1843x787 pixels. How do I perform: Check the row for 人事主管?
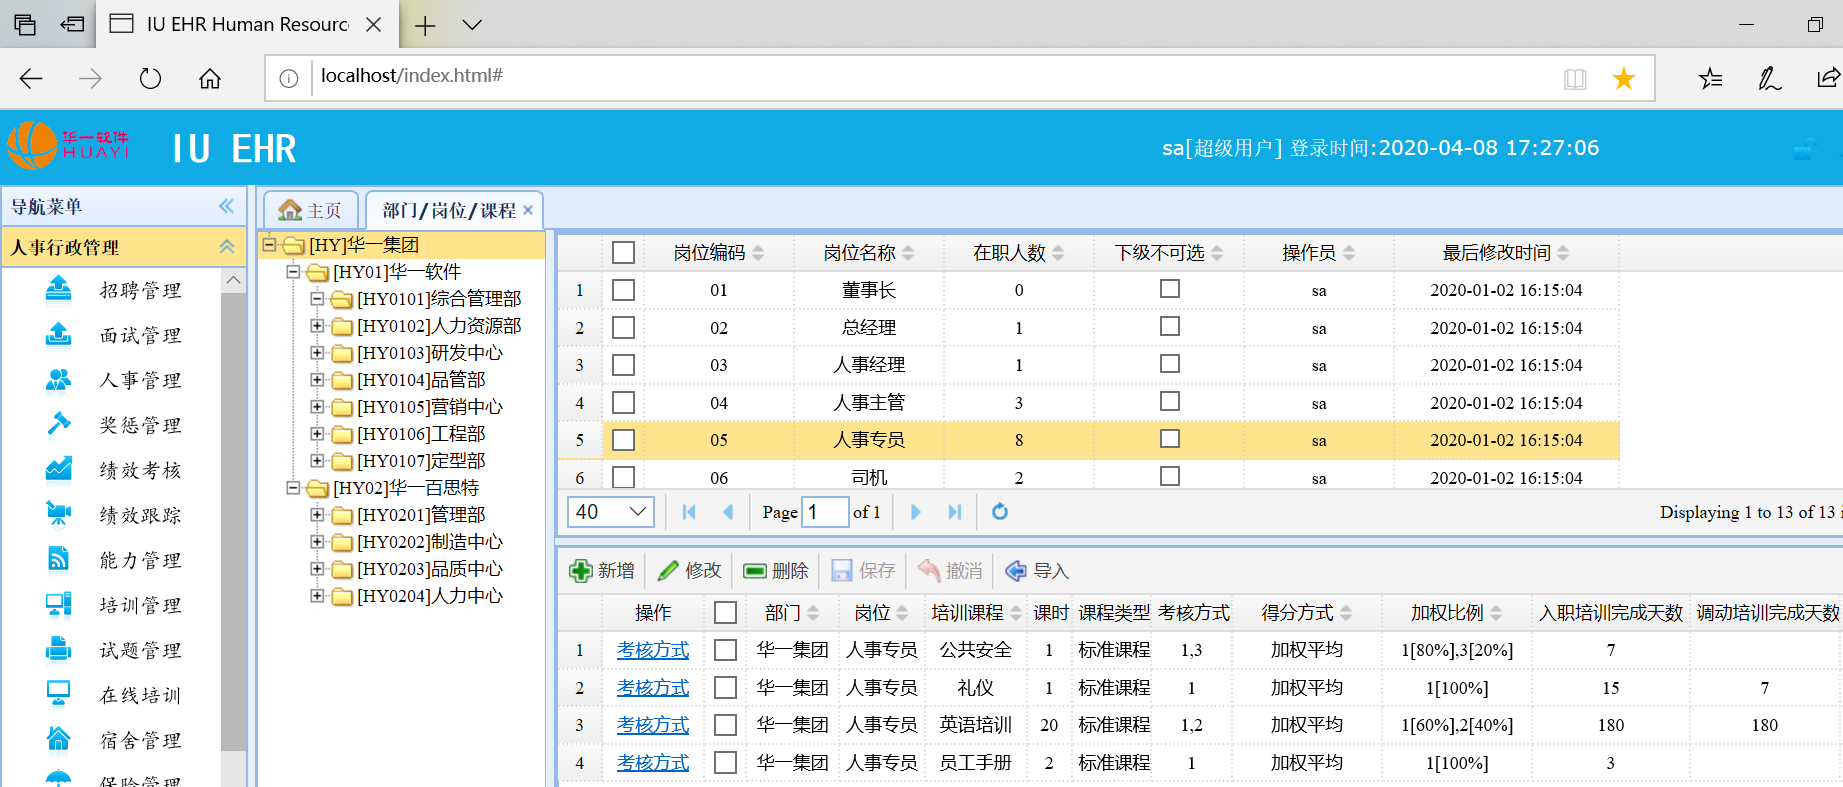coord(624,403)
